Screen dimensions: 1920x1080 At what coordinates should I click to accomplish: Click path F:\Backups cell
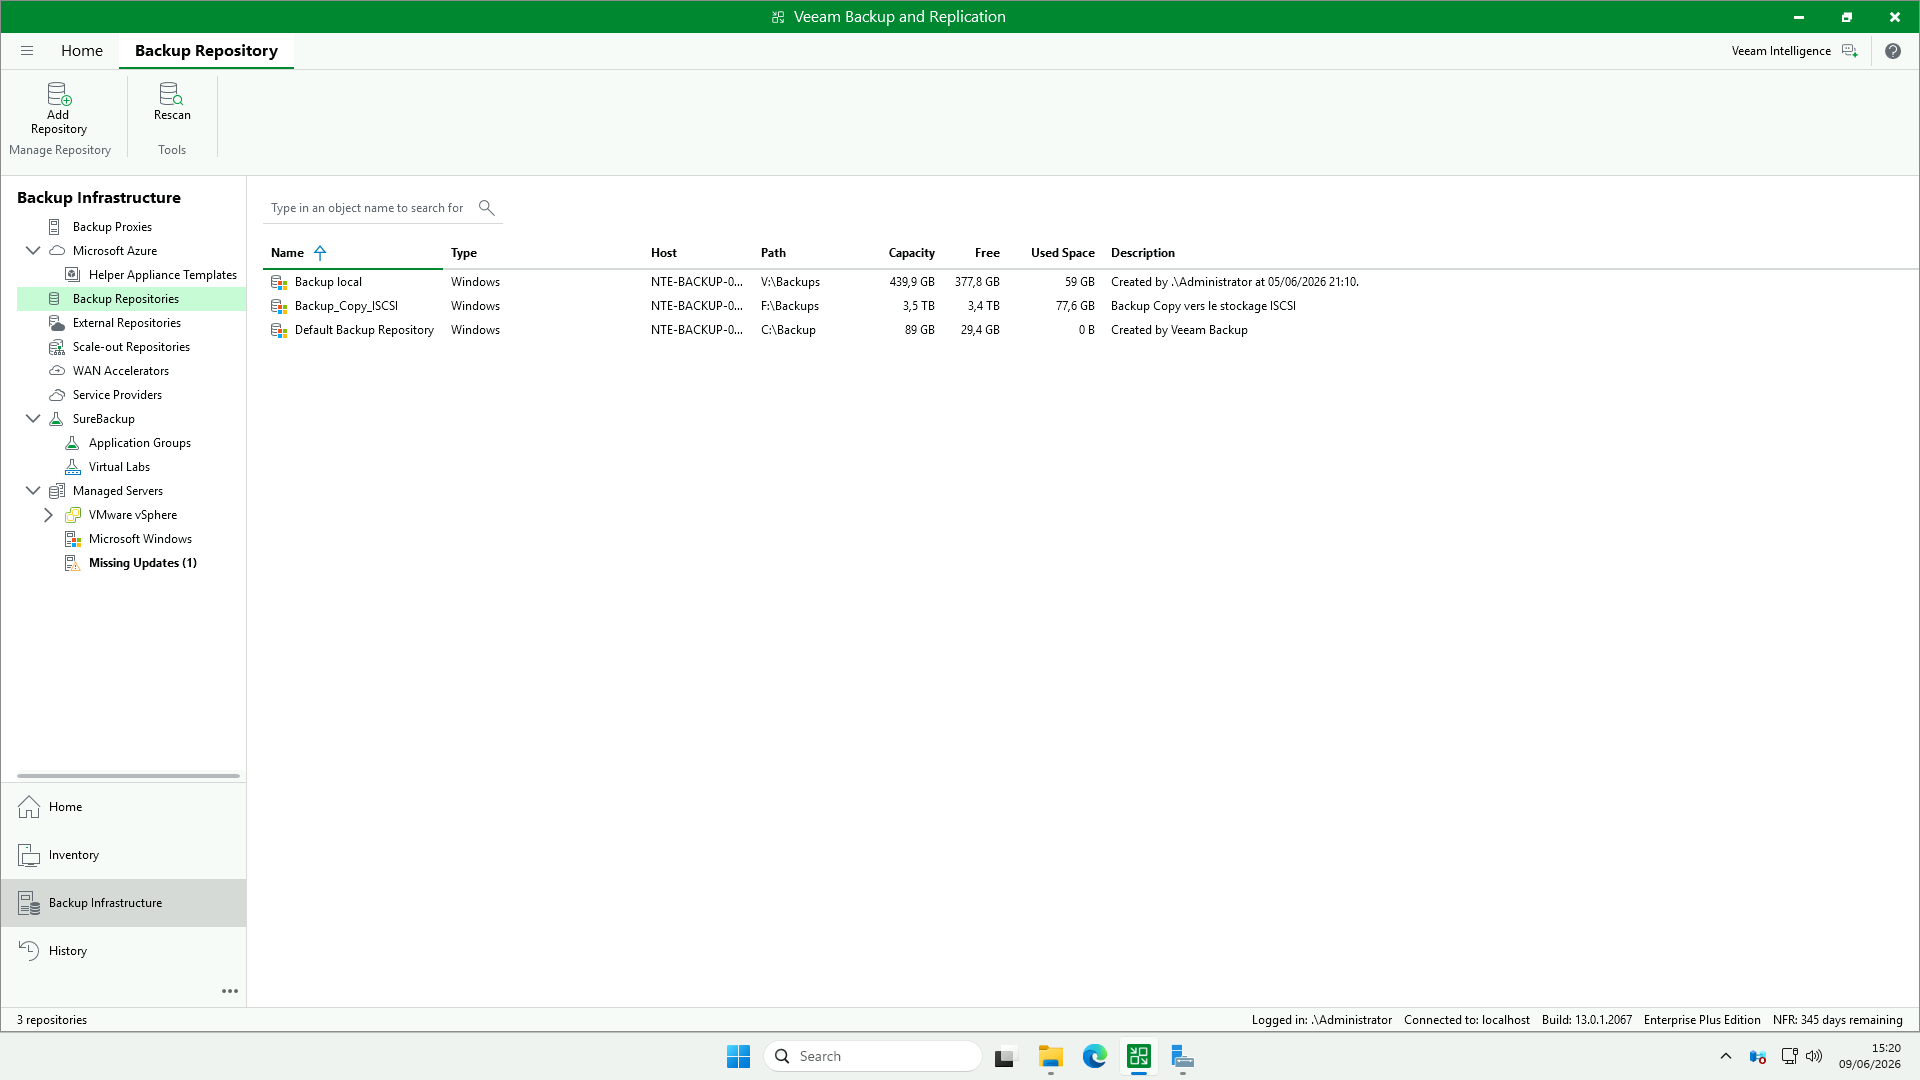coord(789,306)
